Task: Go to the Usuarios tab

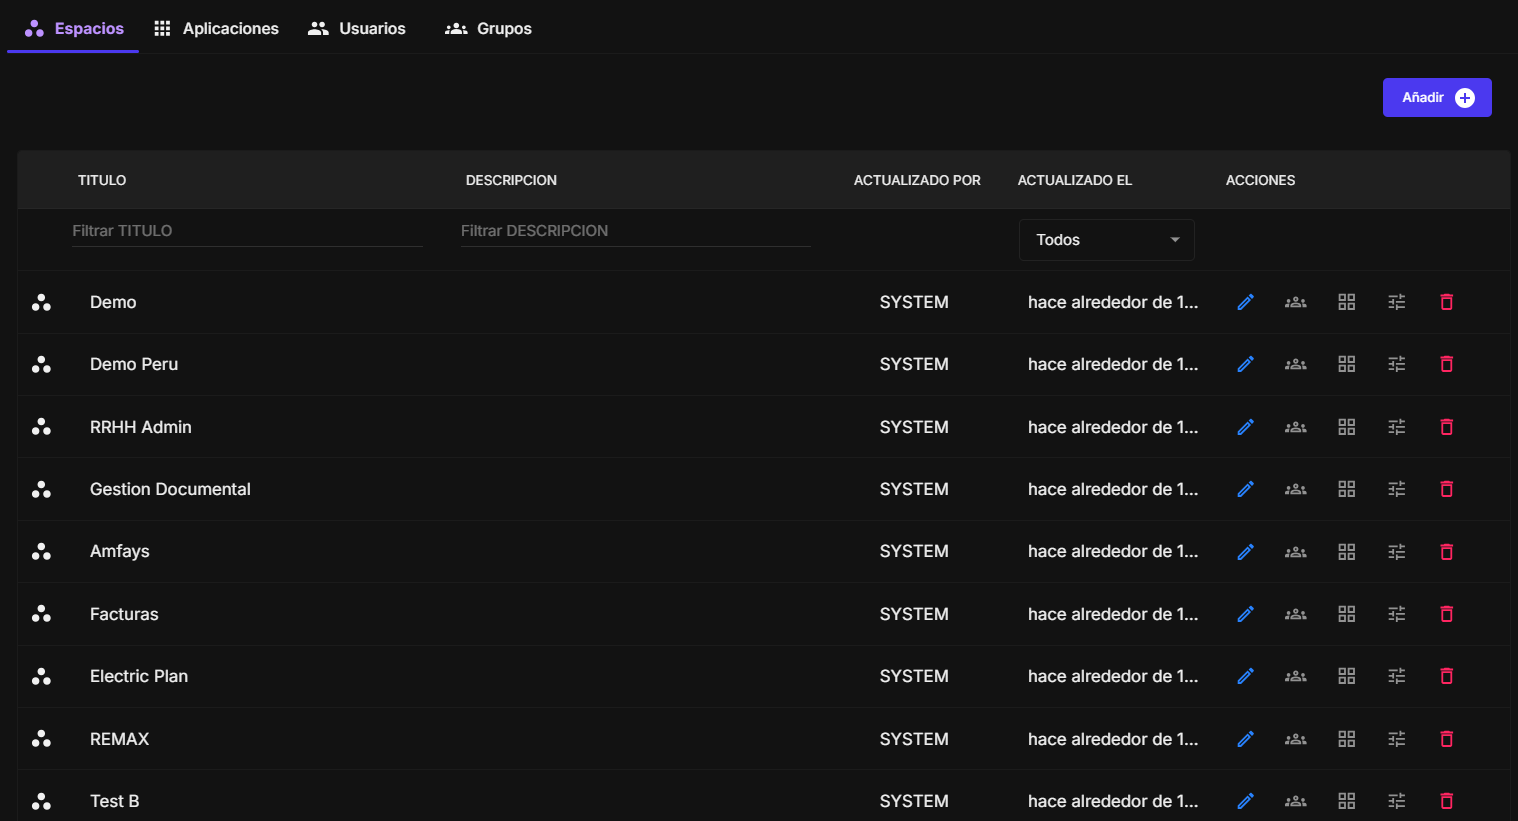Action: 357,28
